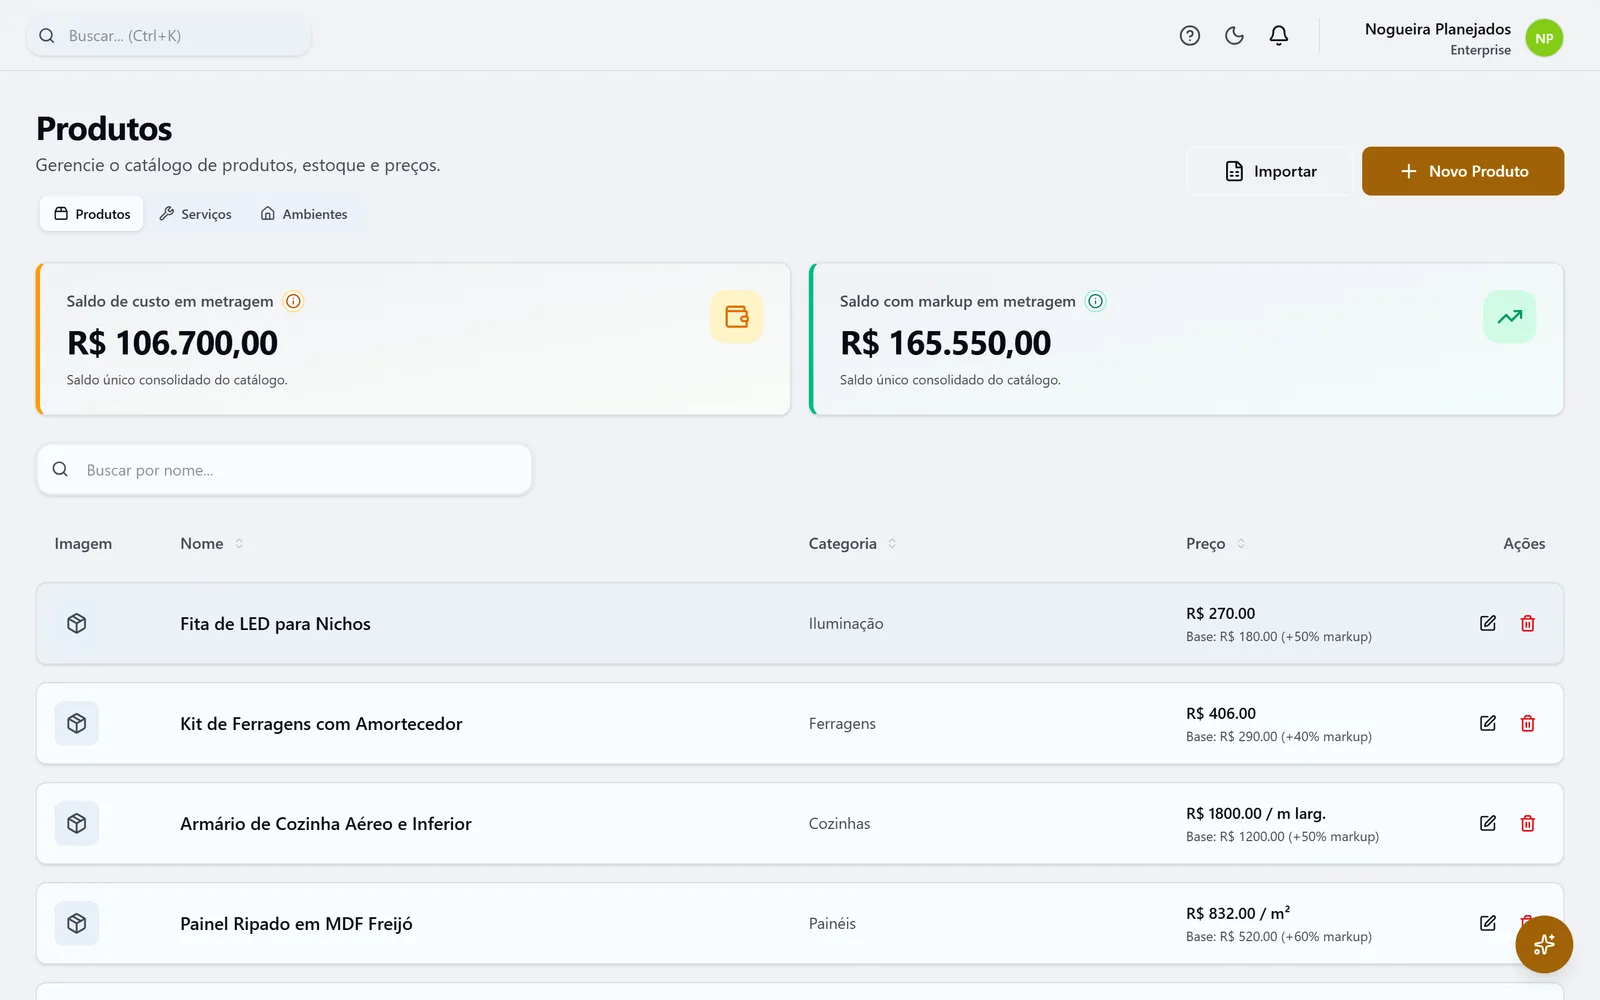
Task: Click the info icon beside Saldo de custo
Action: pyautogui.click(x=293, y=301)
